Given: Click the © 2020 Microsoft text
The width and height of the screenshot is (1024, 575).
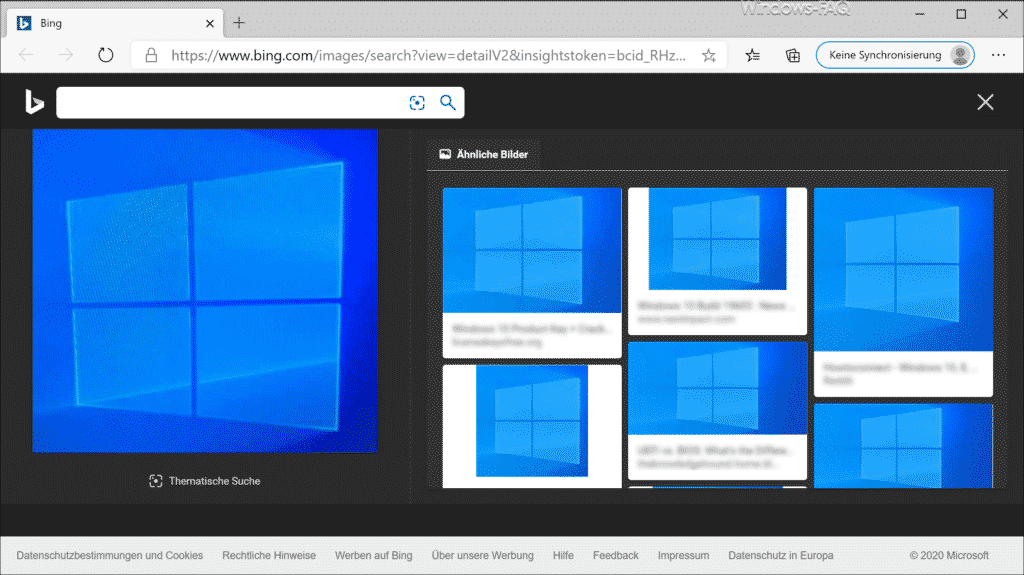Looking at the screenshot, I should 949,555.
